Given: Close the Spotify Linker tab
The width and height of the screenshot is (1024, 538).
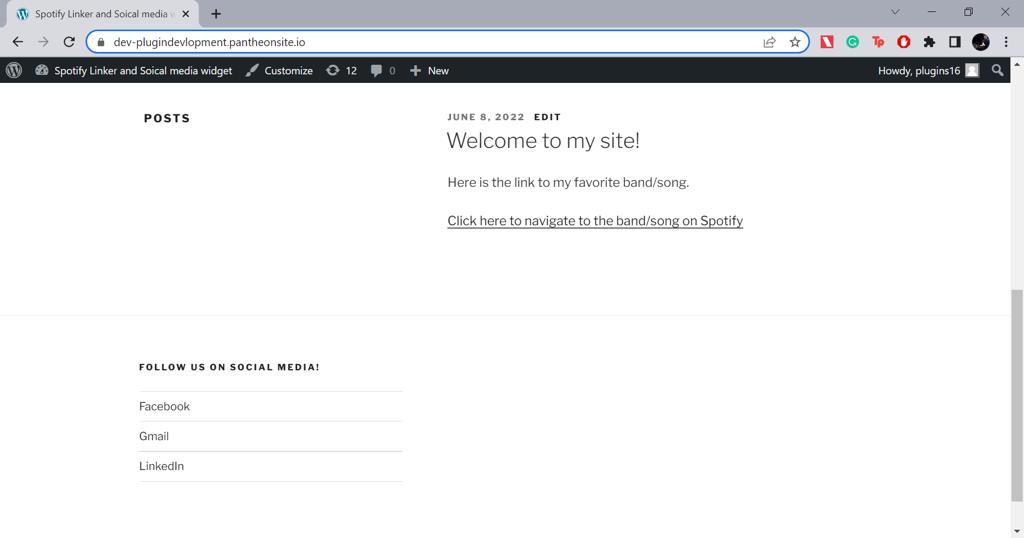Looking at the screenshot, I should 185,14.
